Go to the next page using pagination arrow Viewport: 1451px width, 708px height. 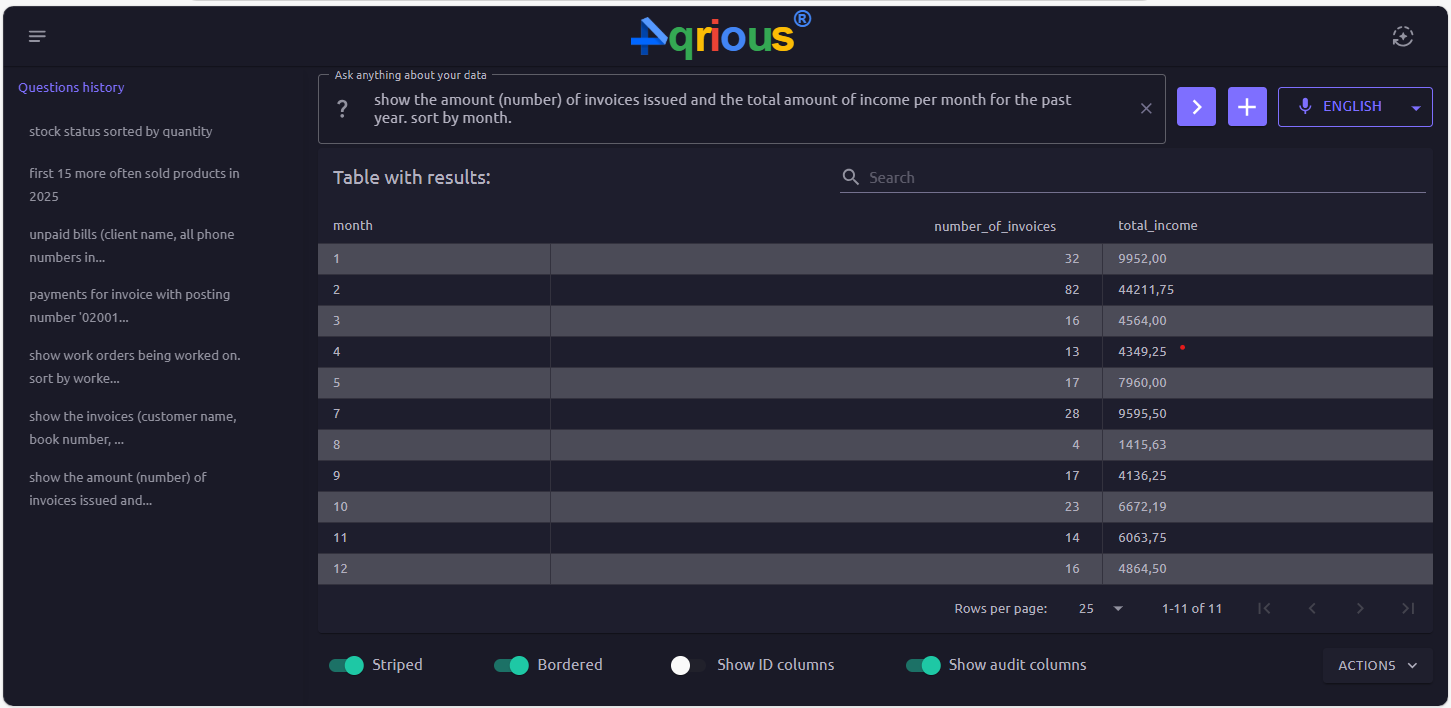tap(1360, 607)
